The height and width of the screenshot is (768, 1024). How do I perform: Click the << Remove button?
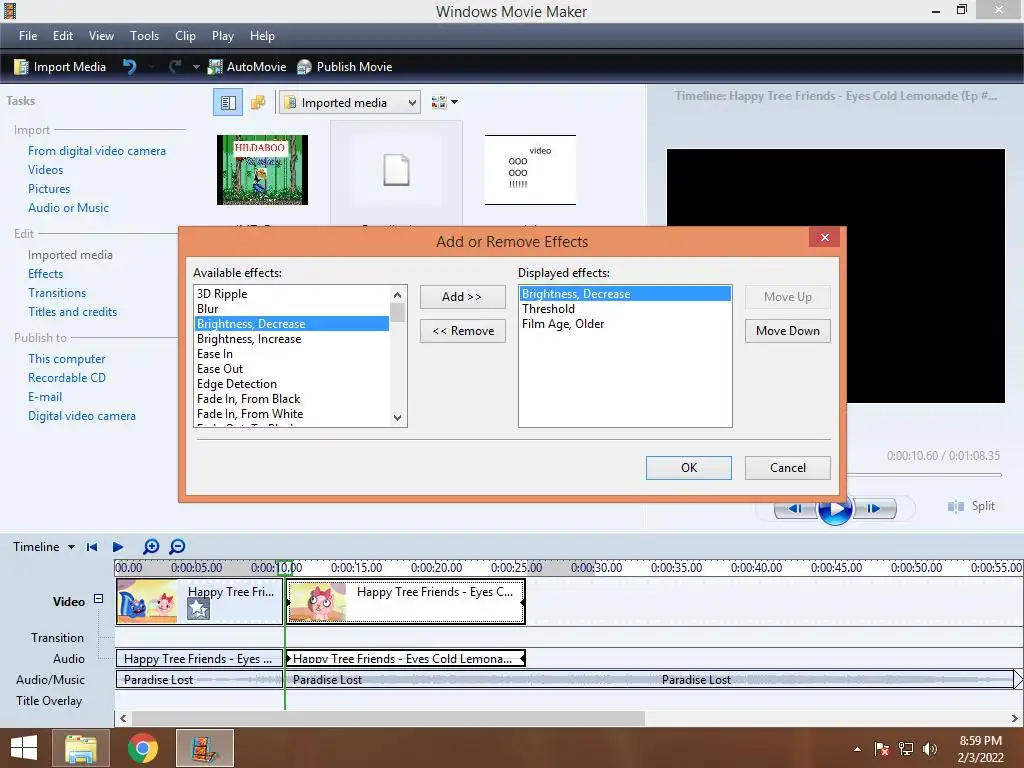pyautogui.click(x=462, y=330)
